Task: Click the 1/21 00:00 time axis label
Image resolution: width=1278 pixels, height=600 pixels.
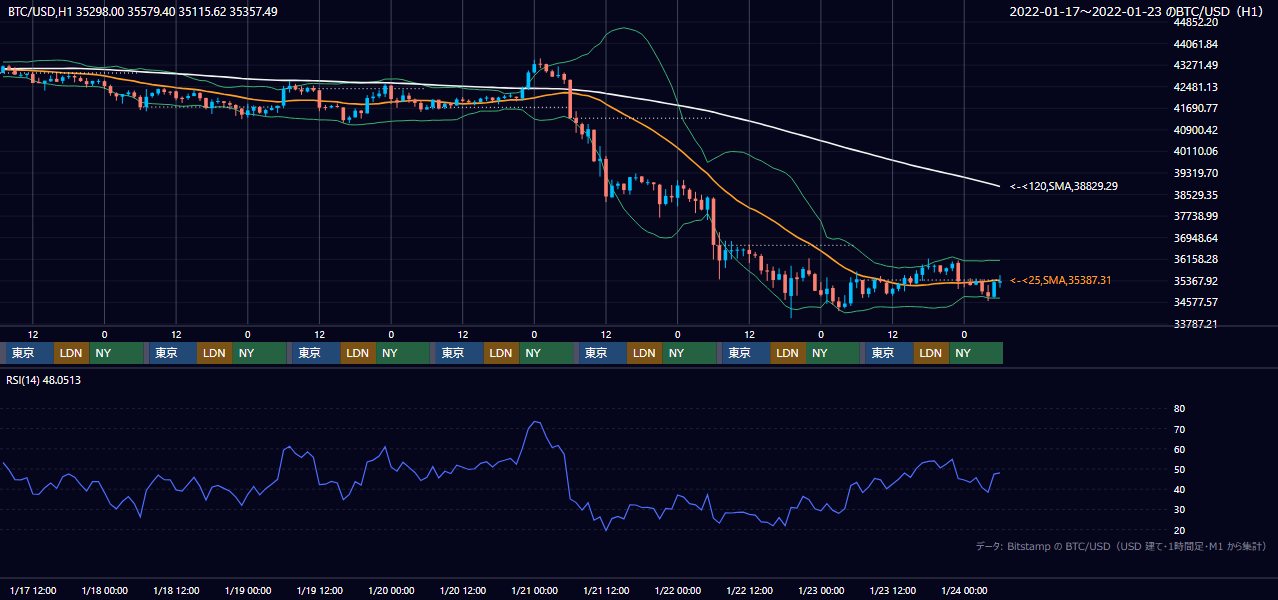Action: 534,590
